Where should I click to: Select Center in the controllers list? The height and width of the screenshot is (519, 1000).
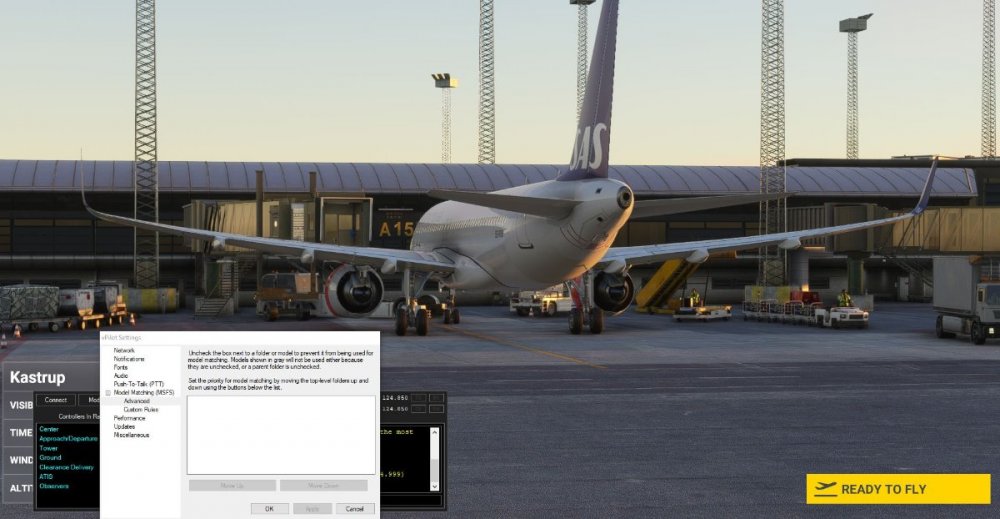(x=49, y=429)
